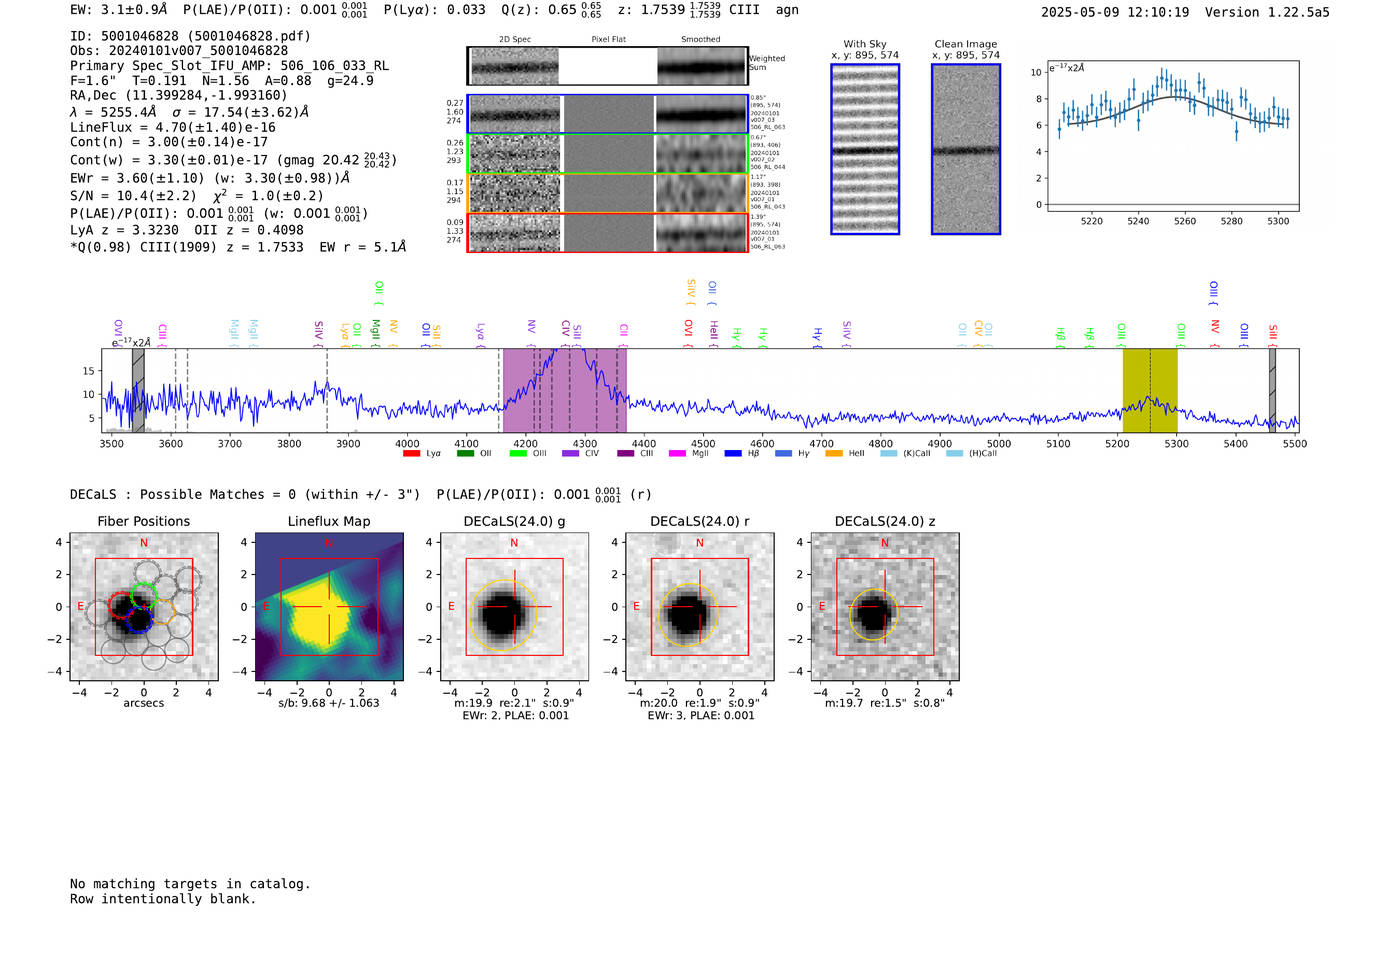Click the λ = 5255.4Å wavelength line

(x=189, y=112)
